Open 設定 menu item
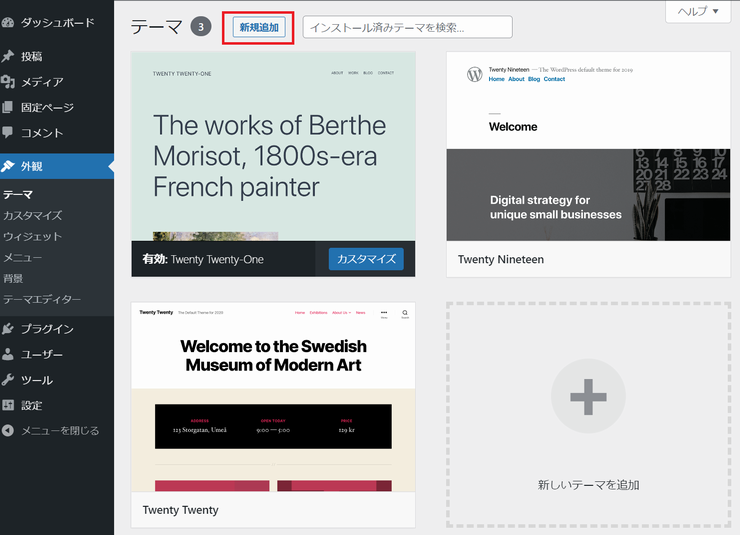740x535 pixels. pyautogui.click(x=57, y=405)
